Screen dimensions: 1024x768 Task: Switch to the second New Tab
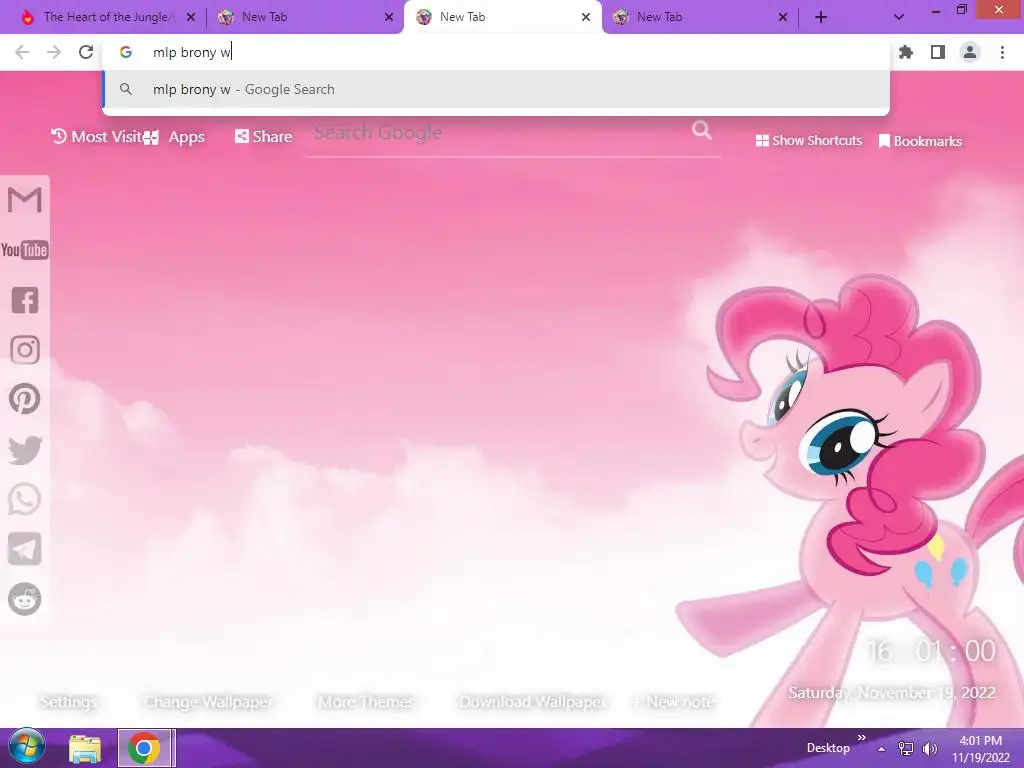[304, 18]
